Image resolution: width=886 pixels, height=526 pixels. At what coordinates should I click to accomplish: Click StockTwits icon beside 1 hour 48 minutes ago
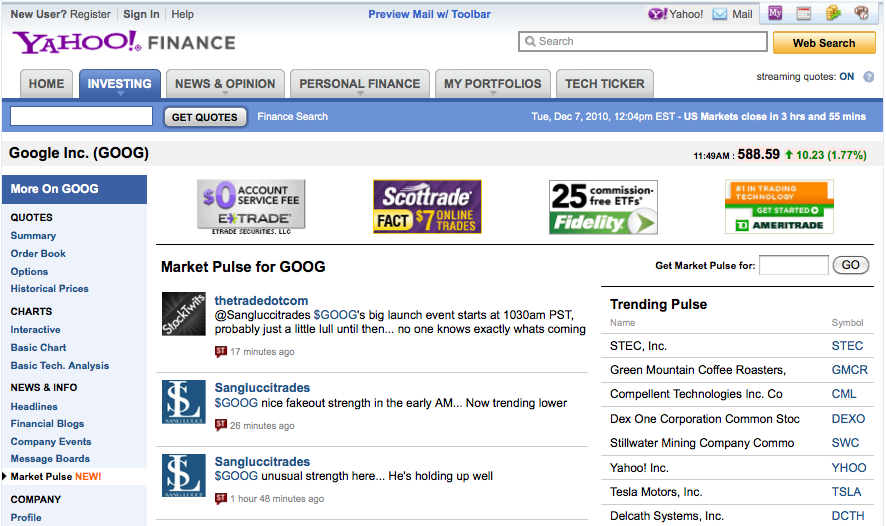[x=220, y=498]
